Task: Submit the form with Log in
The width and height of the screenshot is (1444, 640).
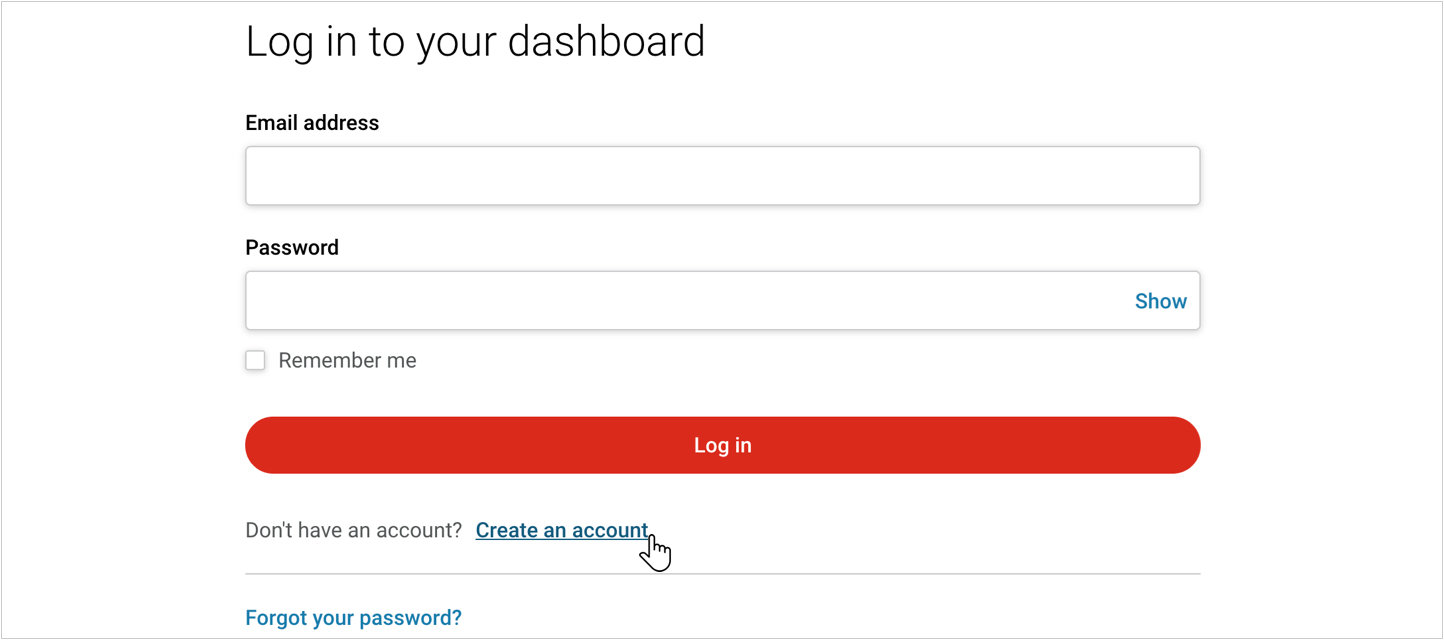Action: tap(722, 445)
